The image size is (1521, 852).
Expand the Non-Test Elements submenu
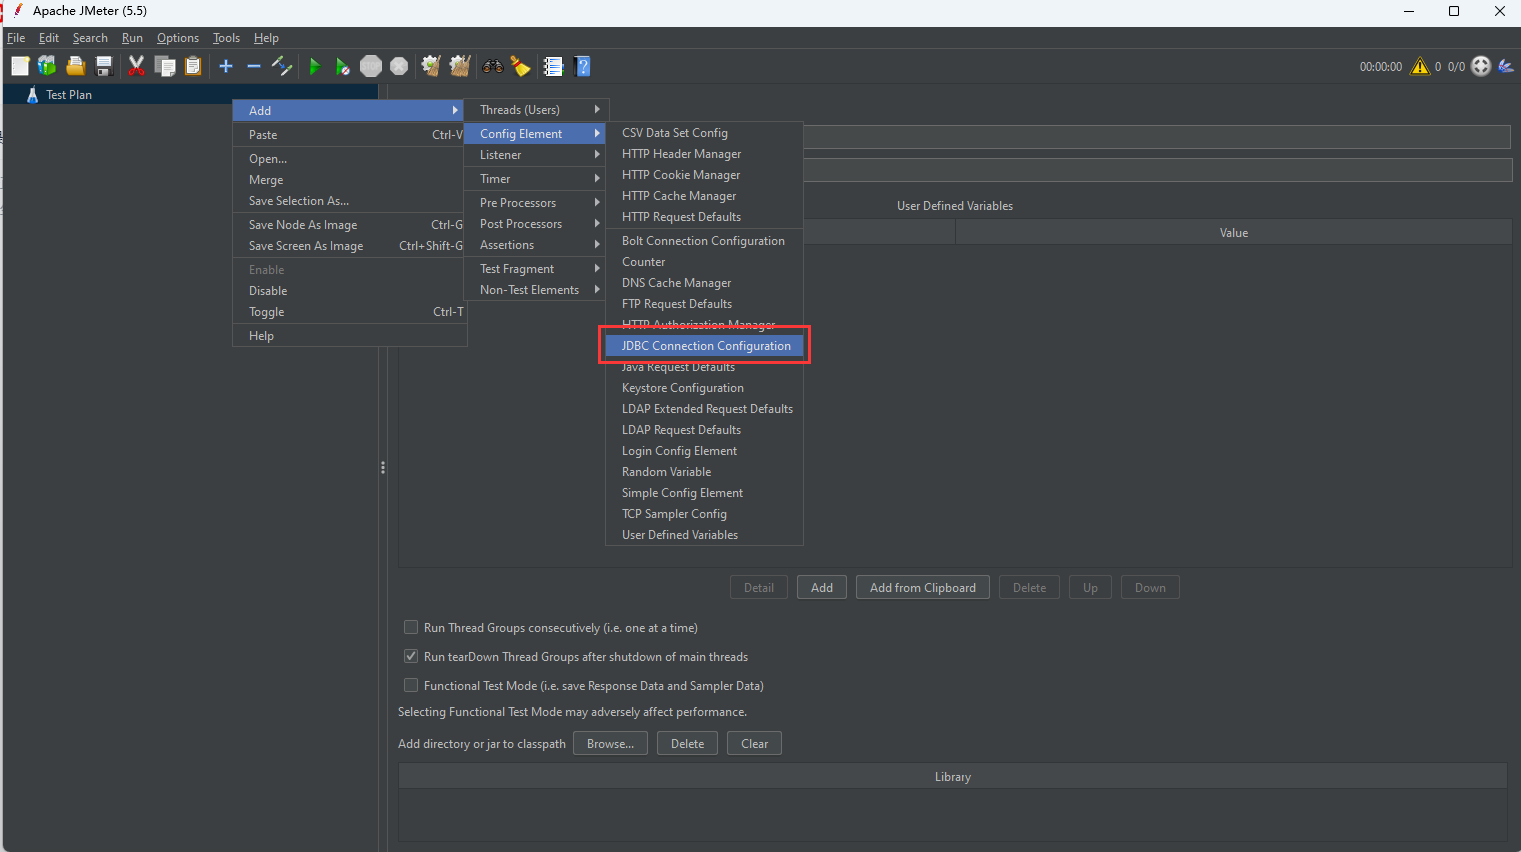click(536, 290)
